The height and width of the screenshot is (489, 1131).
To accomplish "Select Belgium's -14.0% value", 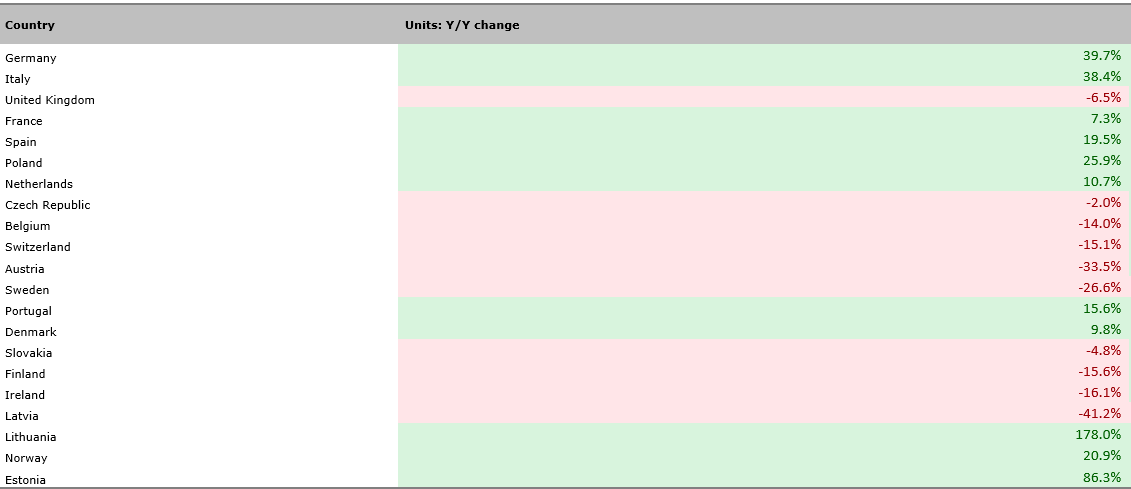I will pyautogui.click(x=1099, y=224).
